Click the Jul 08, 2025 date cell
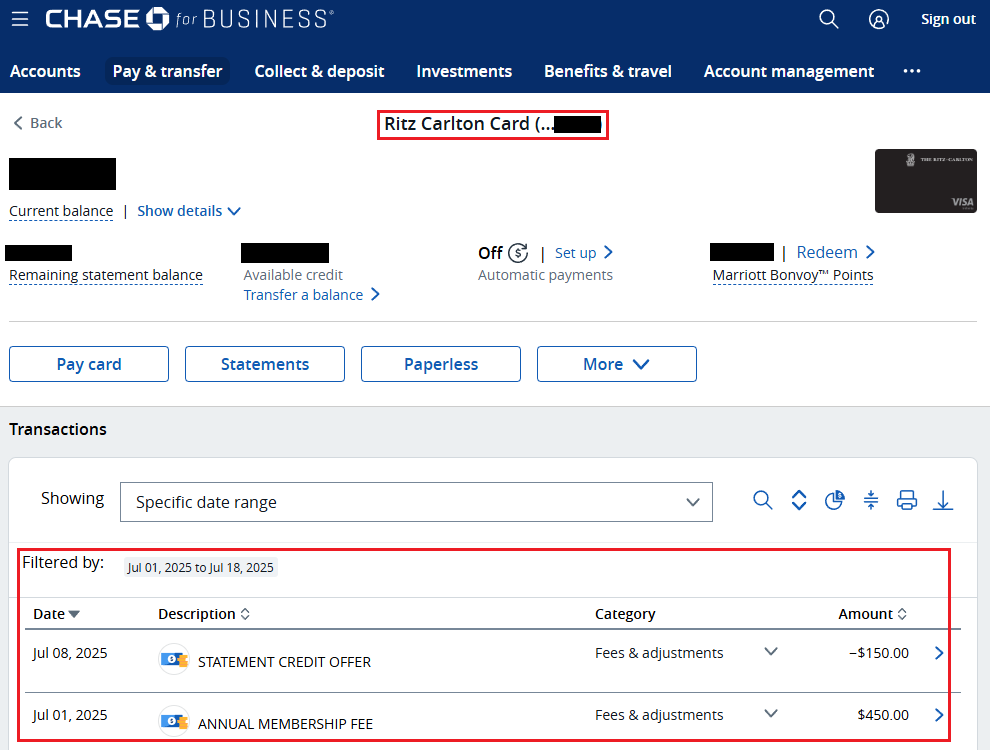This screenshot has height=750, width=990. (x=70, y=653)
